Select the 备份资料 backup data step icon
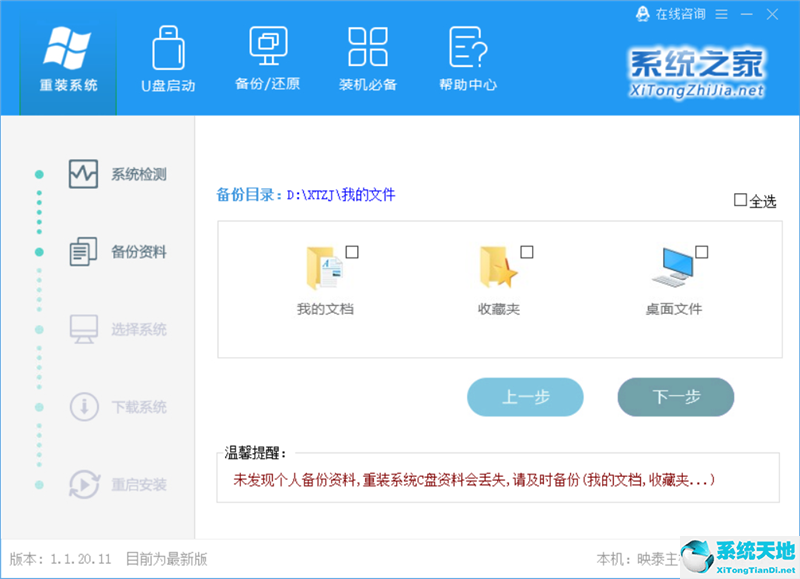Screen dimensions: 800x579 point(84,251)
